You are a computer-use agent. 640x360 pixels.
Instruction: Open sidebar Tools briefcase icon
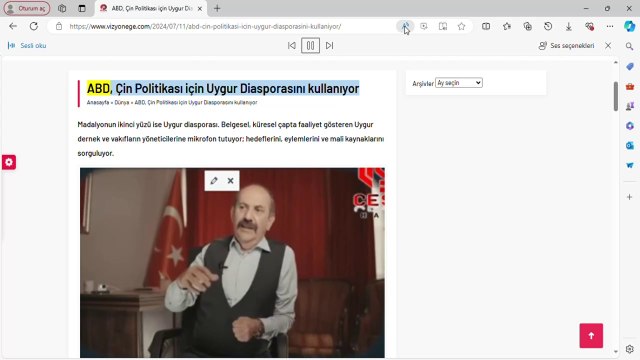click(x=629, y=87)
